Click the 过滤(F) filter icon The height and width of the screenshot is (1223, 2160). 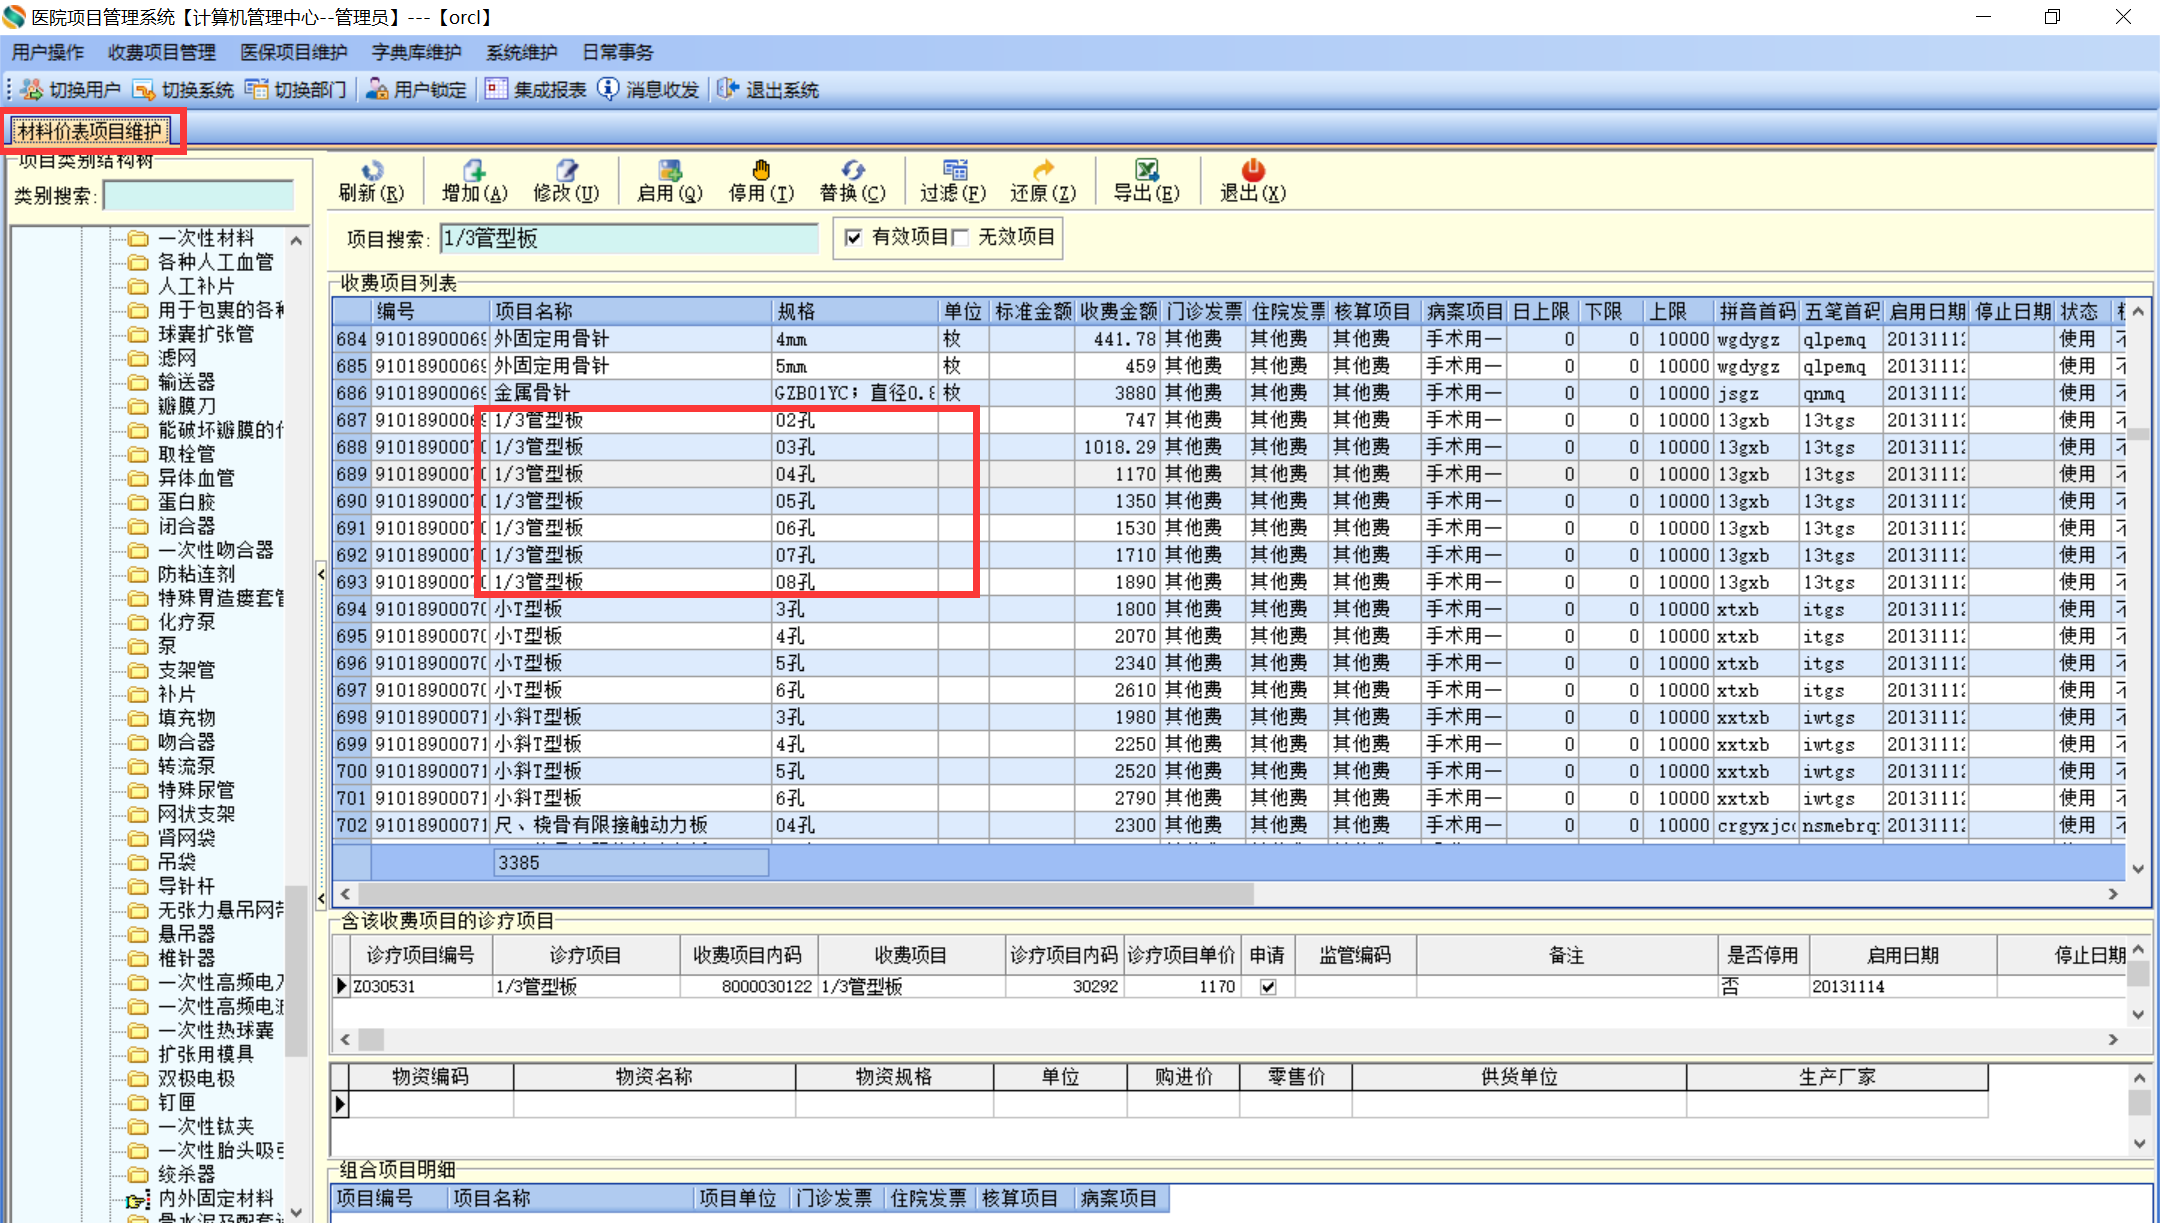[953, 171]
